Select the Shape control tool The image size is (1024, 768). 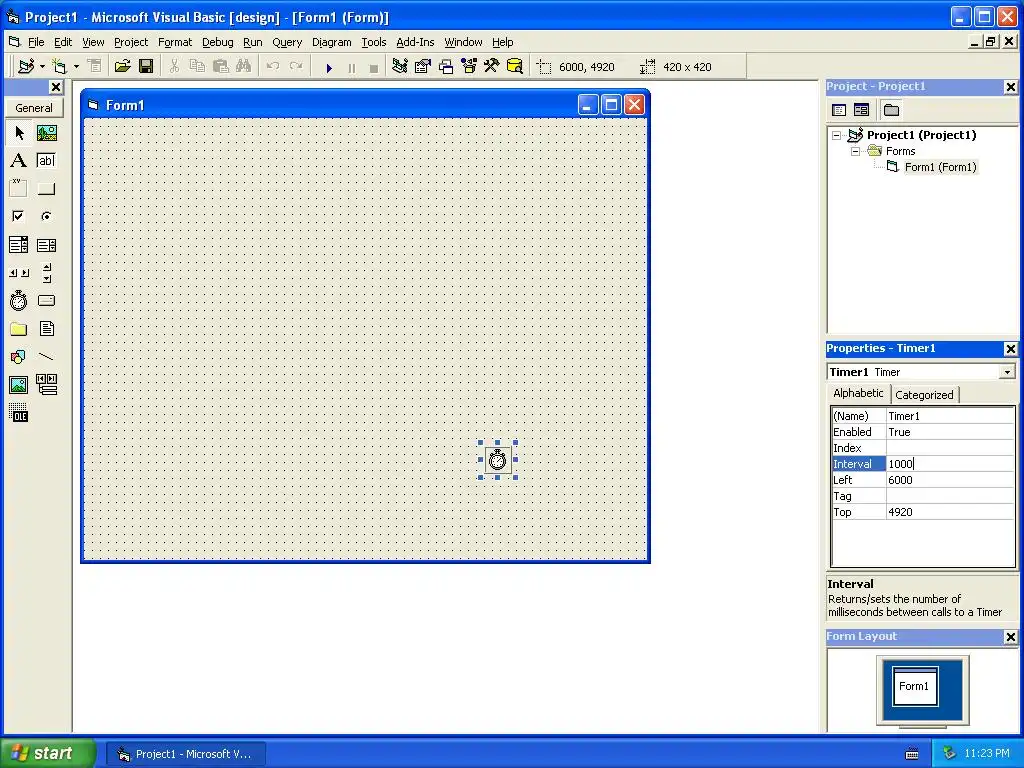(x=19, y=357)
